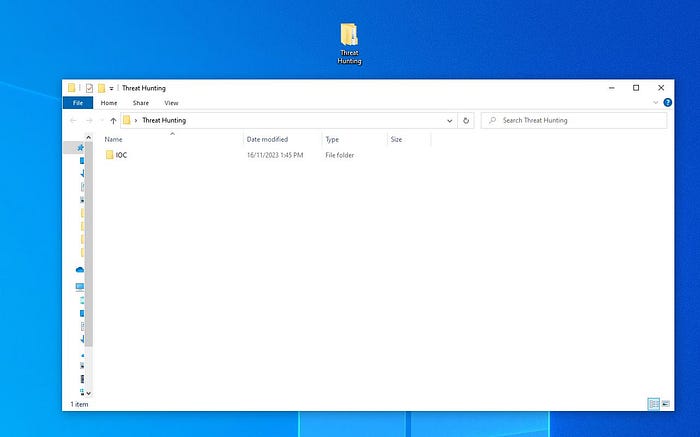Select This PC monitor icon in navigation pane
The width and height of the screenshot is (700, 437).
pos(80,286)
